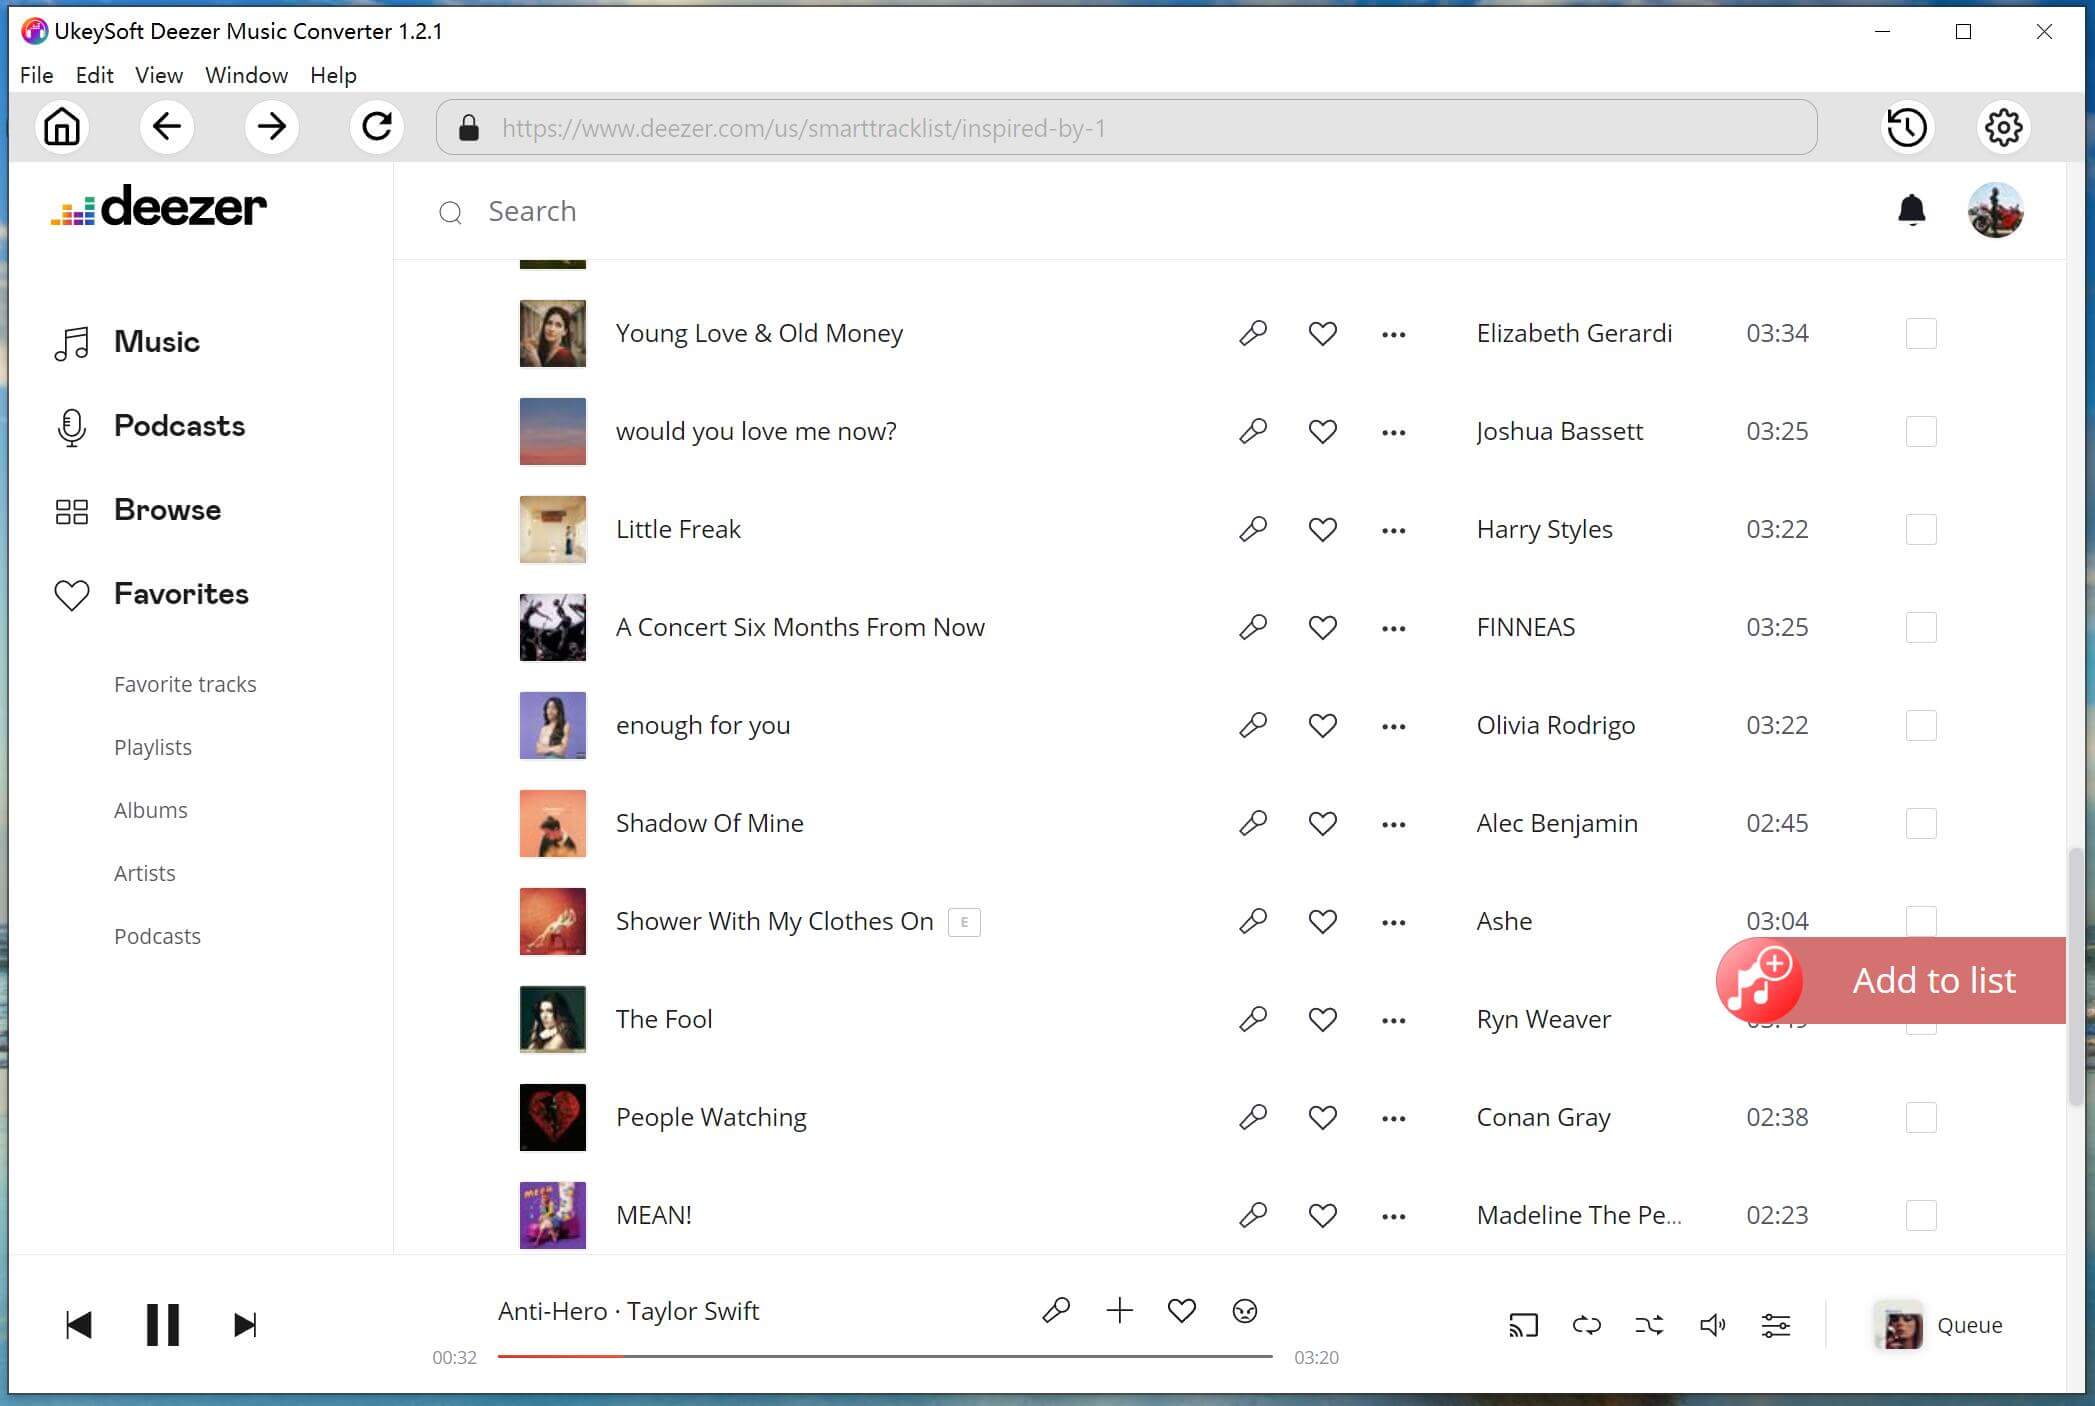
Task: Navigate to Playlists under Favorites
Action: pyautogui.click(x=152, y=745)
